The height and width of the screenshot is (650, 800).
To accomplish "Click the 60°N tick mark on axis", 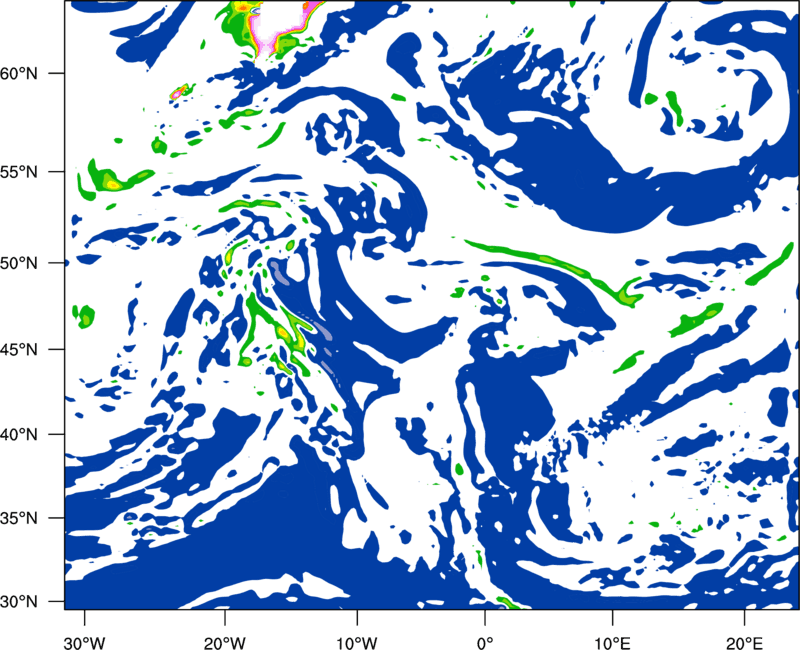I will tap(57, 73).
